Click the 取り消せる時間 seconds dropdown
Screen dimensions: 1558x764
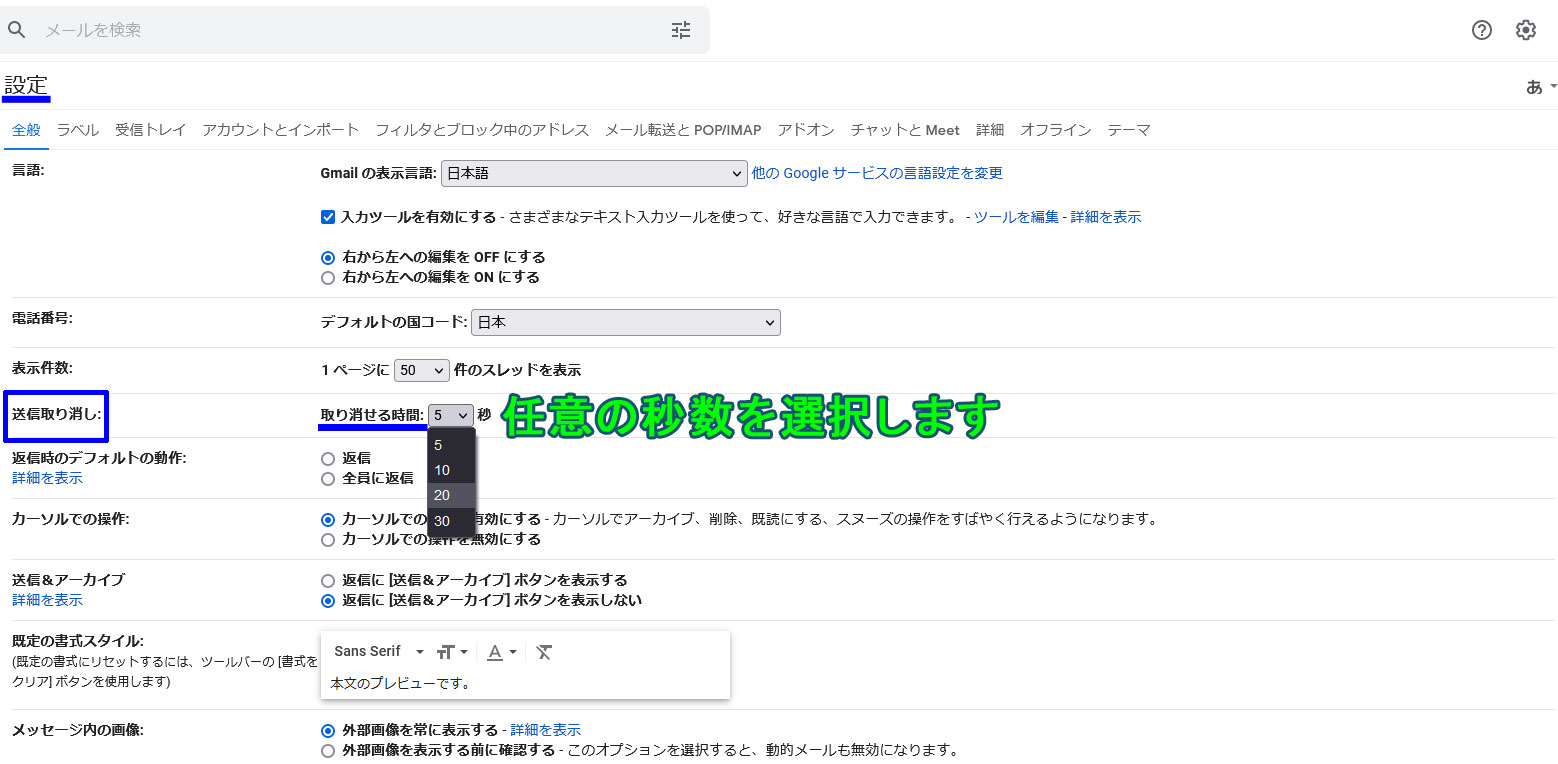click(451, 415)
